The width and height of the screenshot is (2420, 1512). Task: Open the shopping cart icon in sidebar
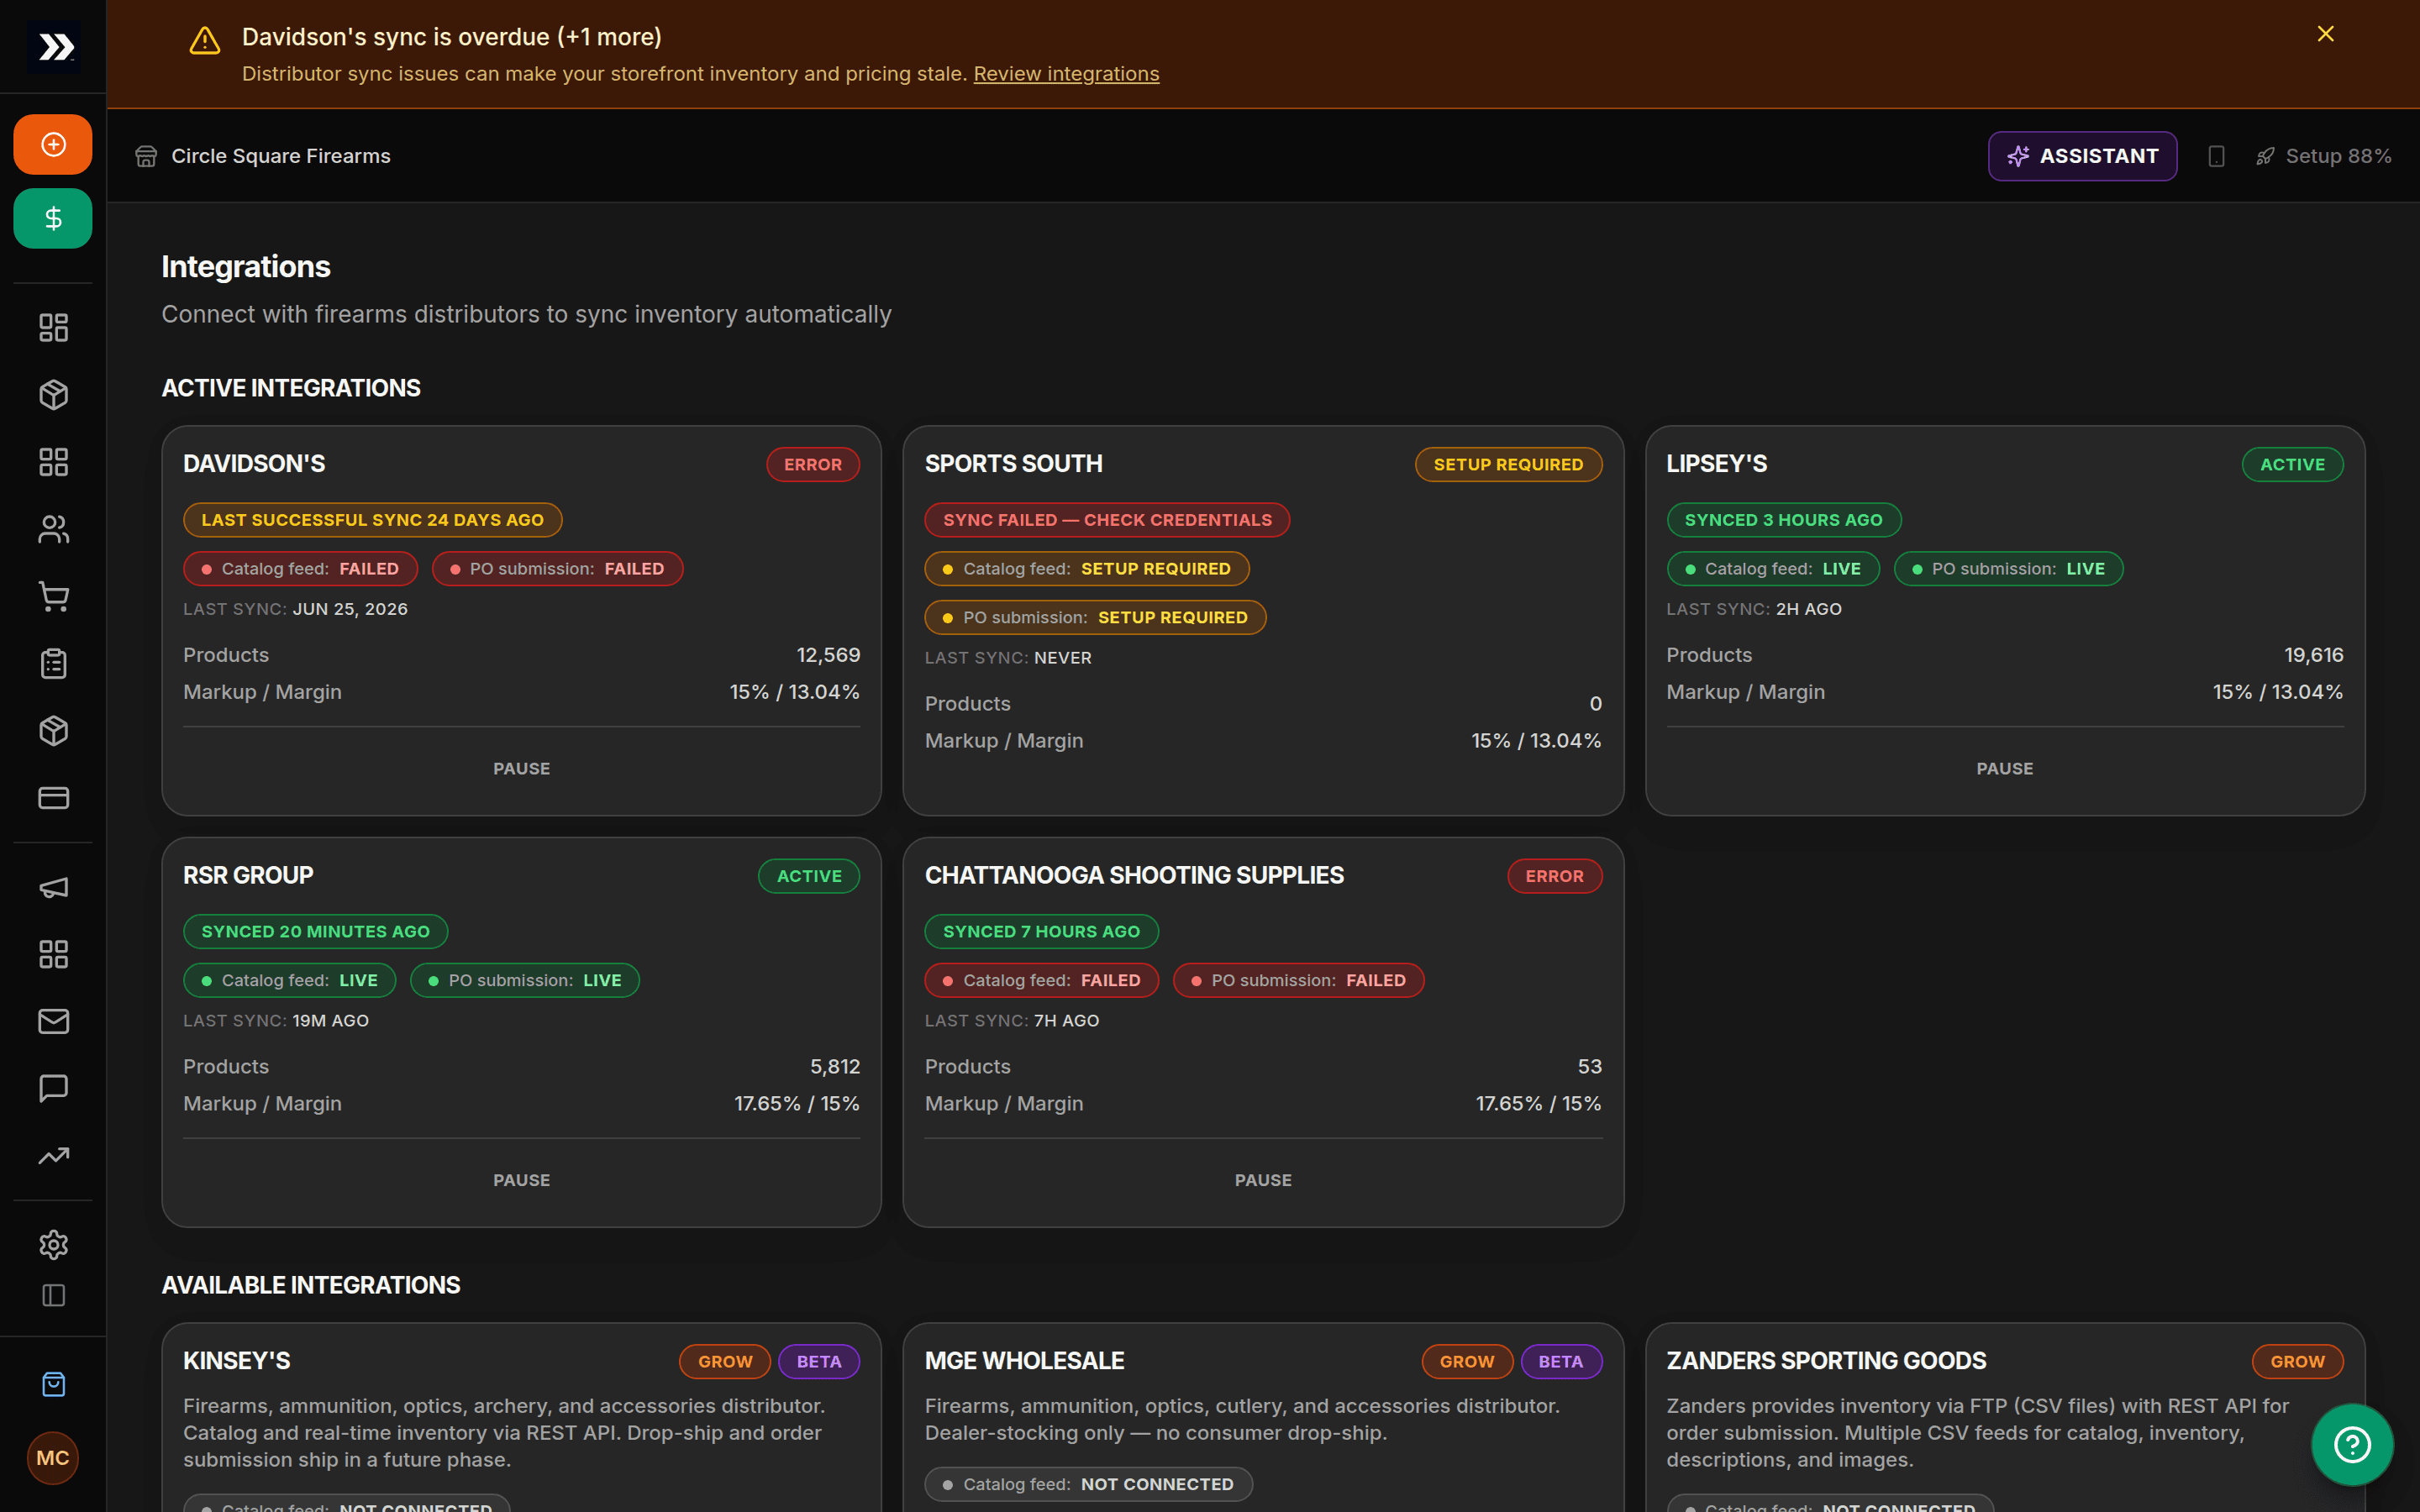pyautogui.click(x=53, y=596)
